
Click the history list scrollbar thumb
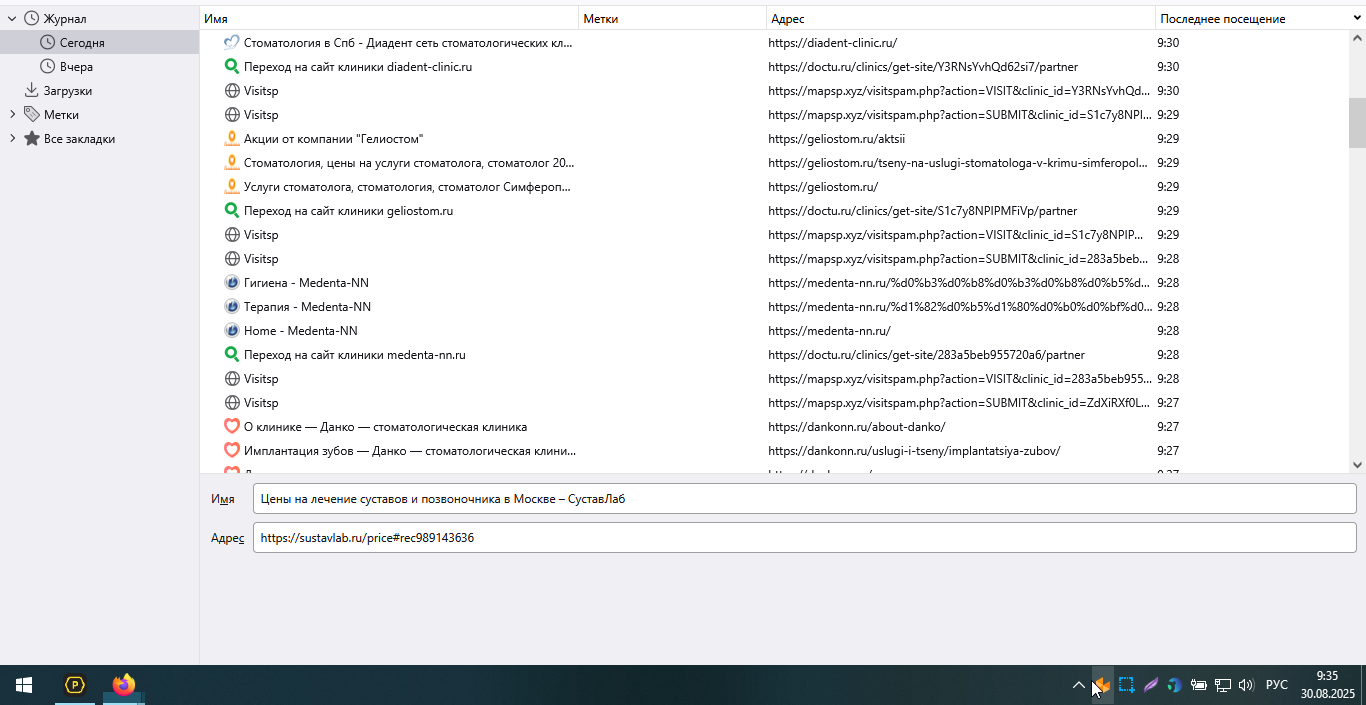pos(1357,122)
